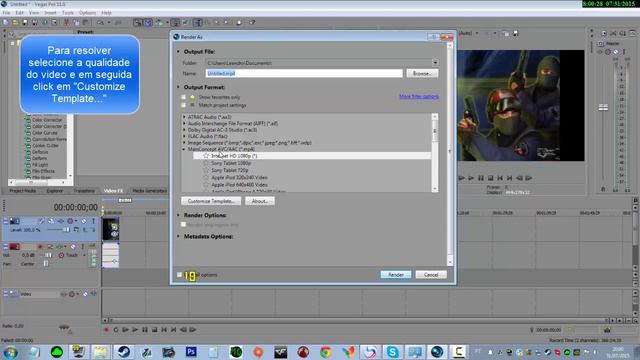
Task: Open the More filter options link
Action: 419,97
